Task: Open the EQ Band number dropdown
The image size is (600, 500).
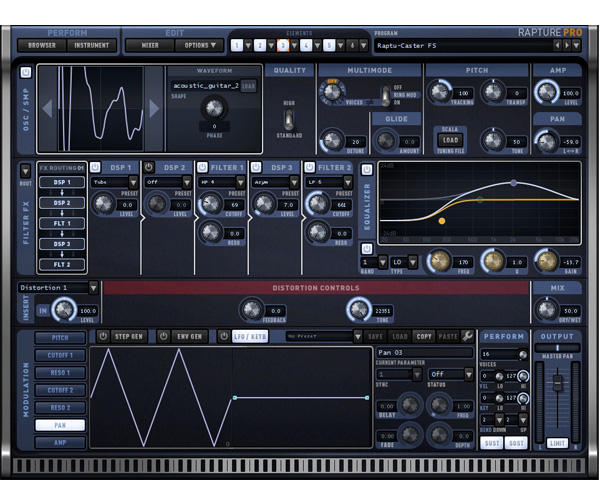Action: click(382, 262)
